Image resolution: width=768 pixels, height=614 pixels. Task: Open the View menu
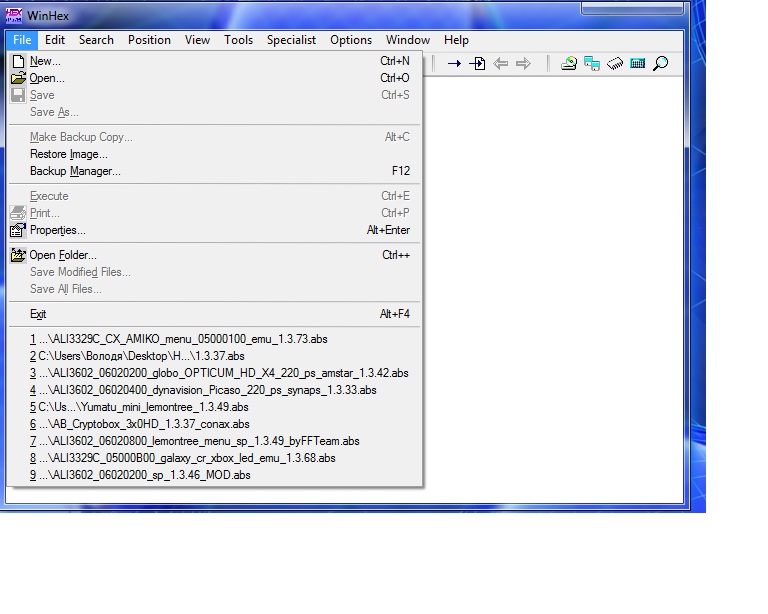(x=197, y=40)
